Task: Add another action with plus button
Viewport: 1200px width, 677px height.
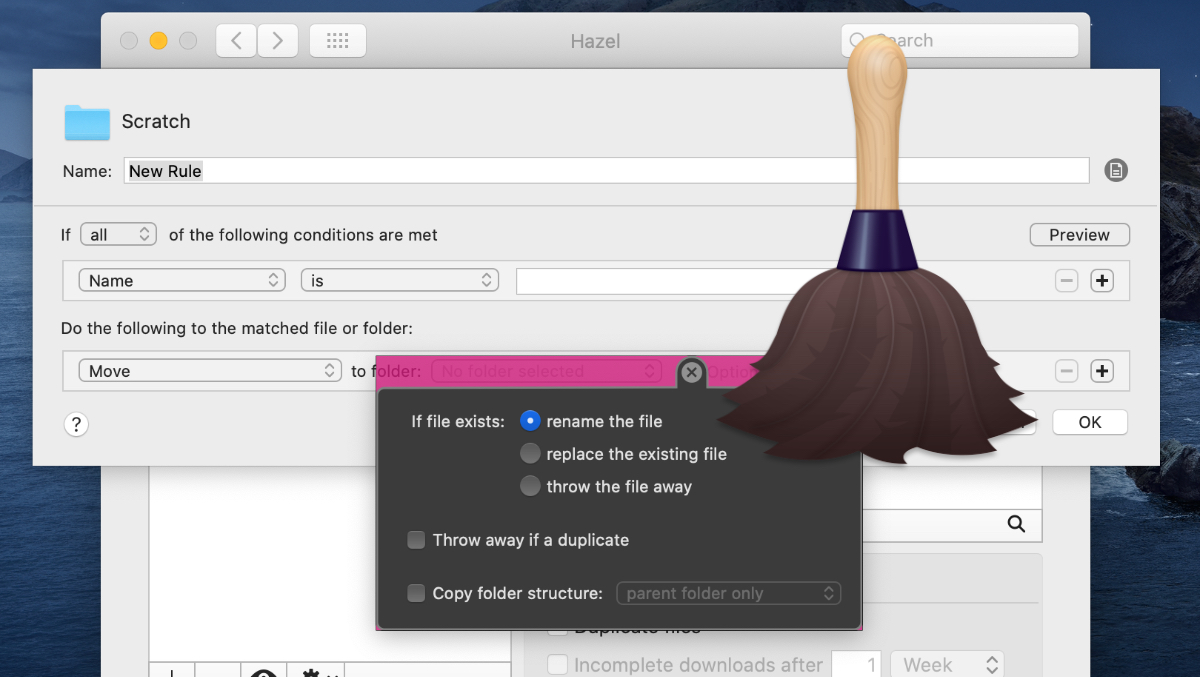Action: tap(1101, 371)
